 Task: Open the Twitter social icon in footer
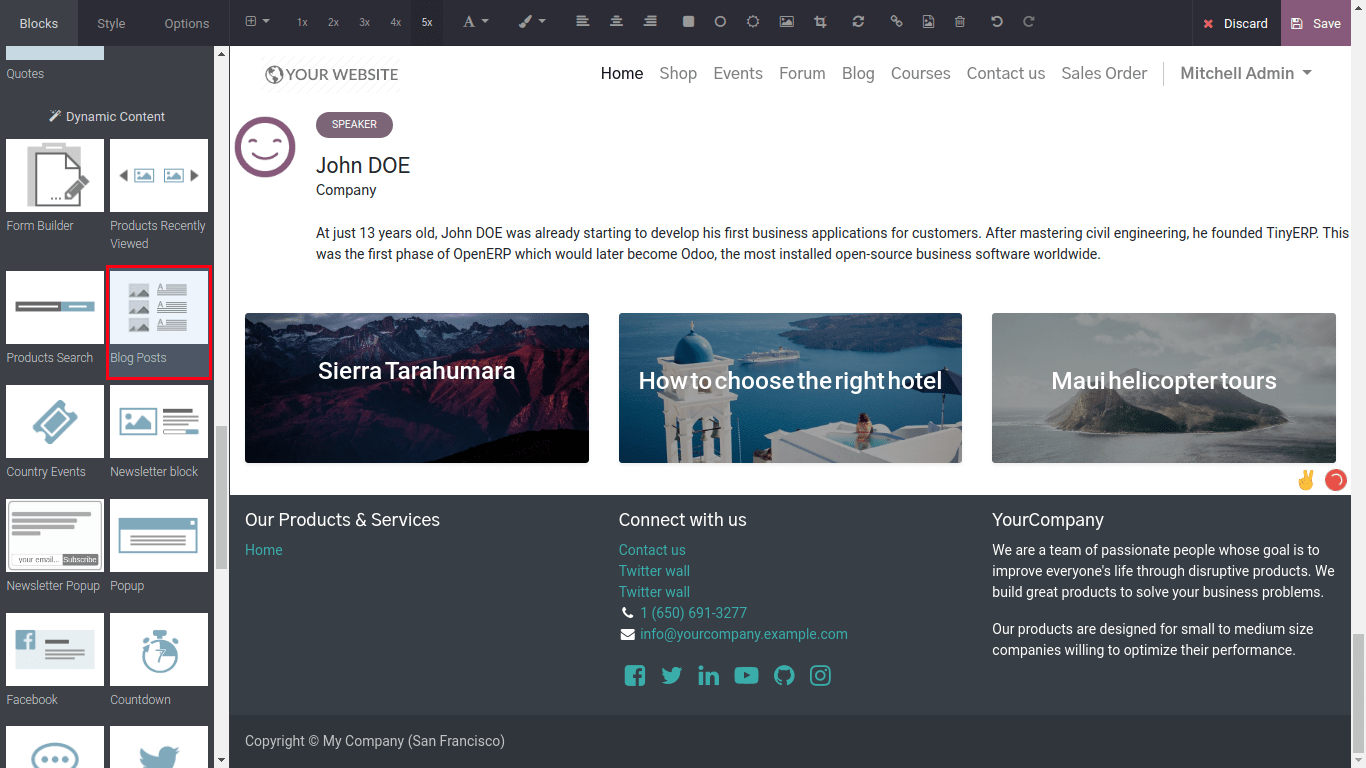point(672,676)
